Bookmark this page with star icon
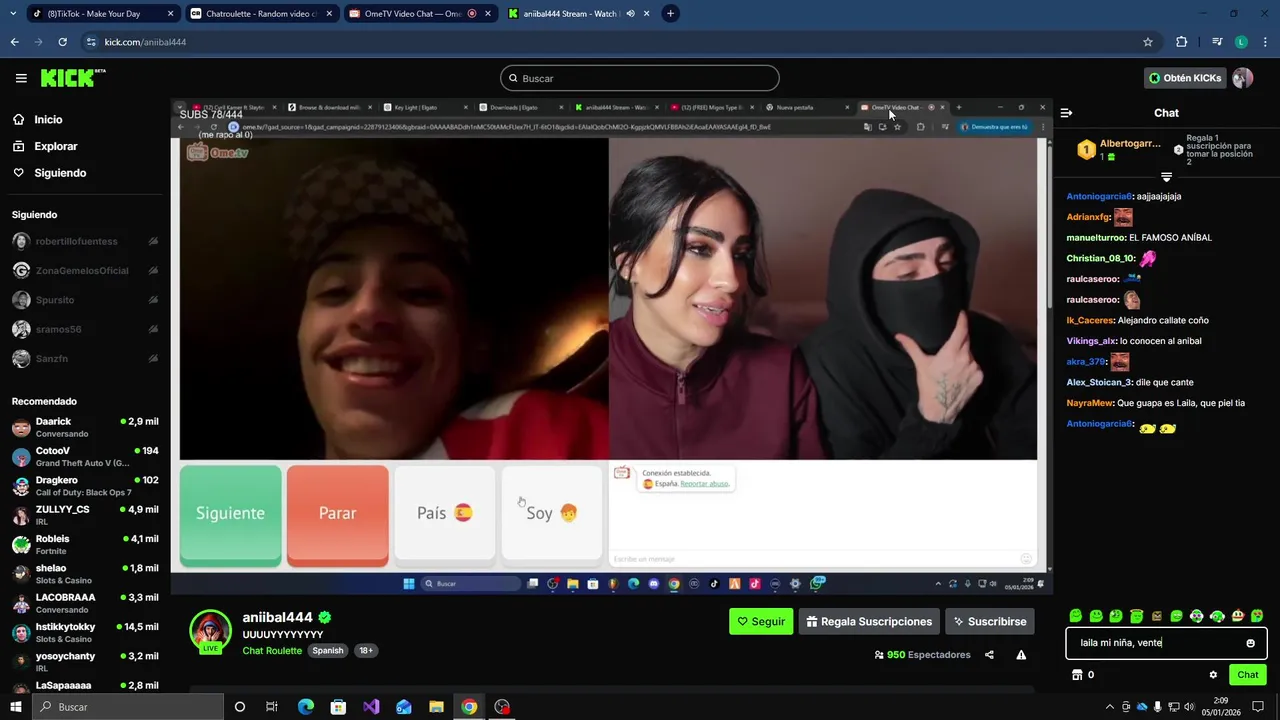Viewport: 1280px width, 720px height. click(x=1148, y=42)
